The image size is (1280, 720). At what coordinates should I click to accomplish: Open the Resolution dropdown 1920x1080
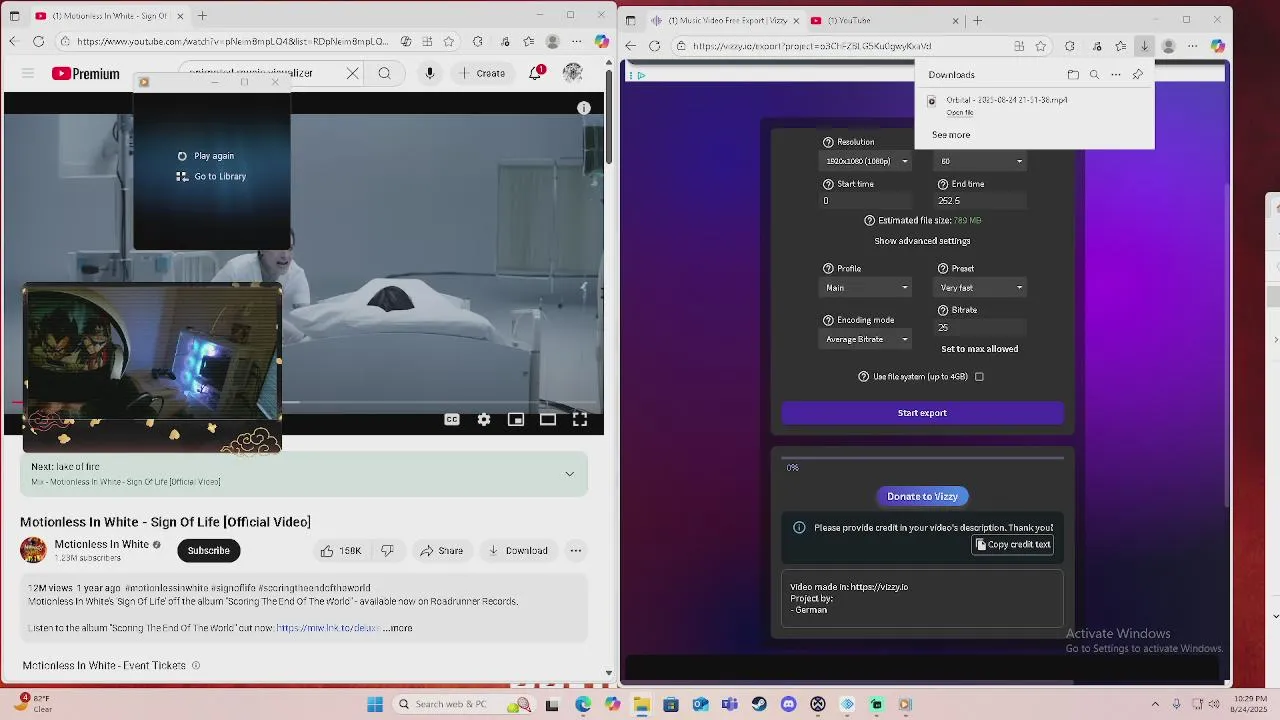pos(866,161)
